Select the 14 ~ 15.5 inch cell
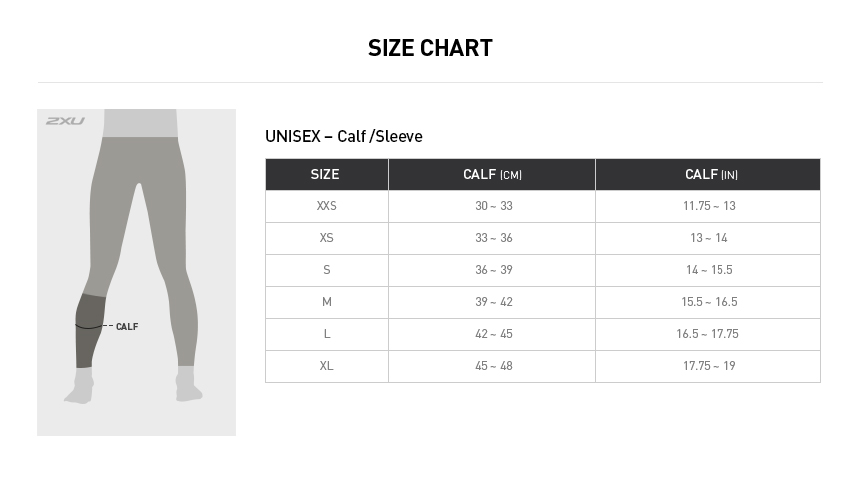 click(709, 270)
